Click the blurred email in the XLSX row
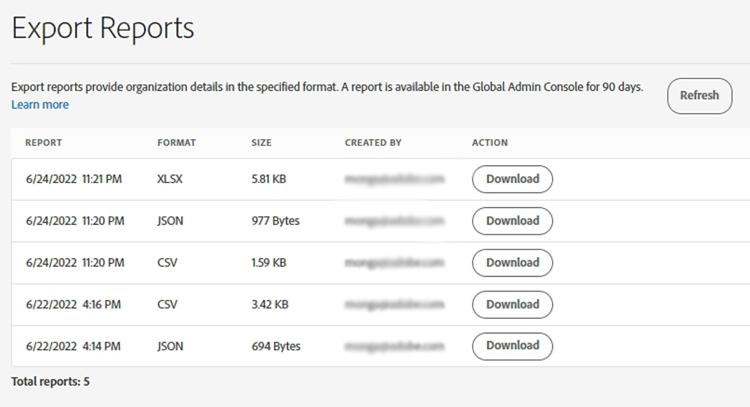Image resolution: width=750 pixels, height=407 pixels. [x=392, y=180]
